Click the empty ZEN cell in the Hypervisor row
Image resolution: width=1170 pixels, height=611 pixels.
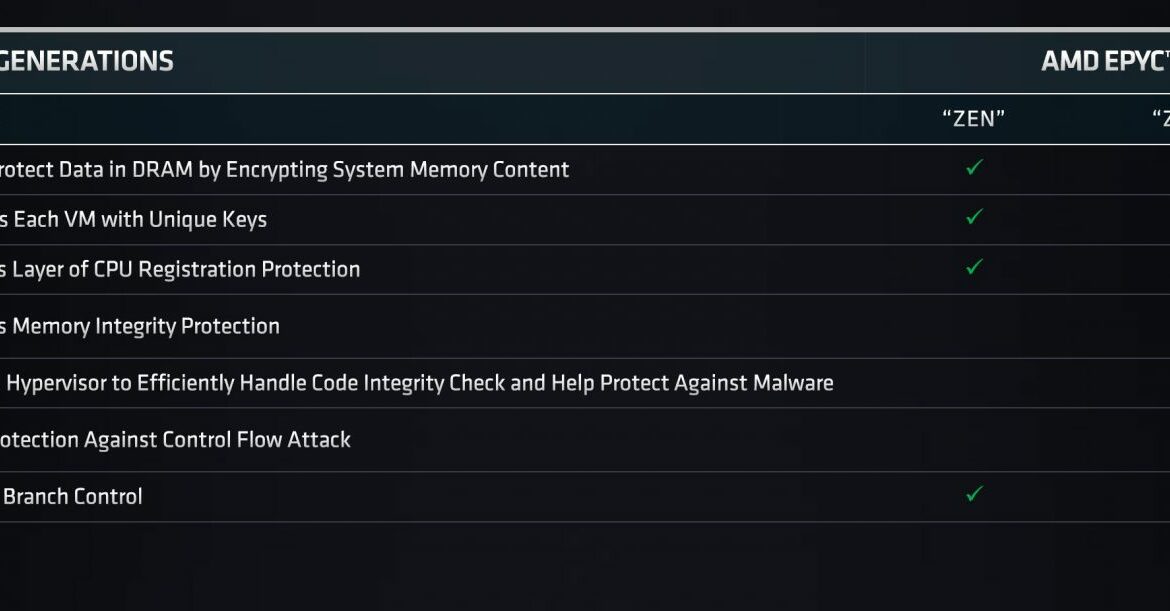coord(974,383)
